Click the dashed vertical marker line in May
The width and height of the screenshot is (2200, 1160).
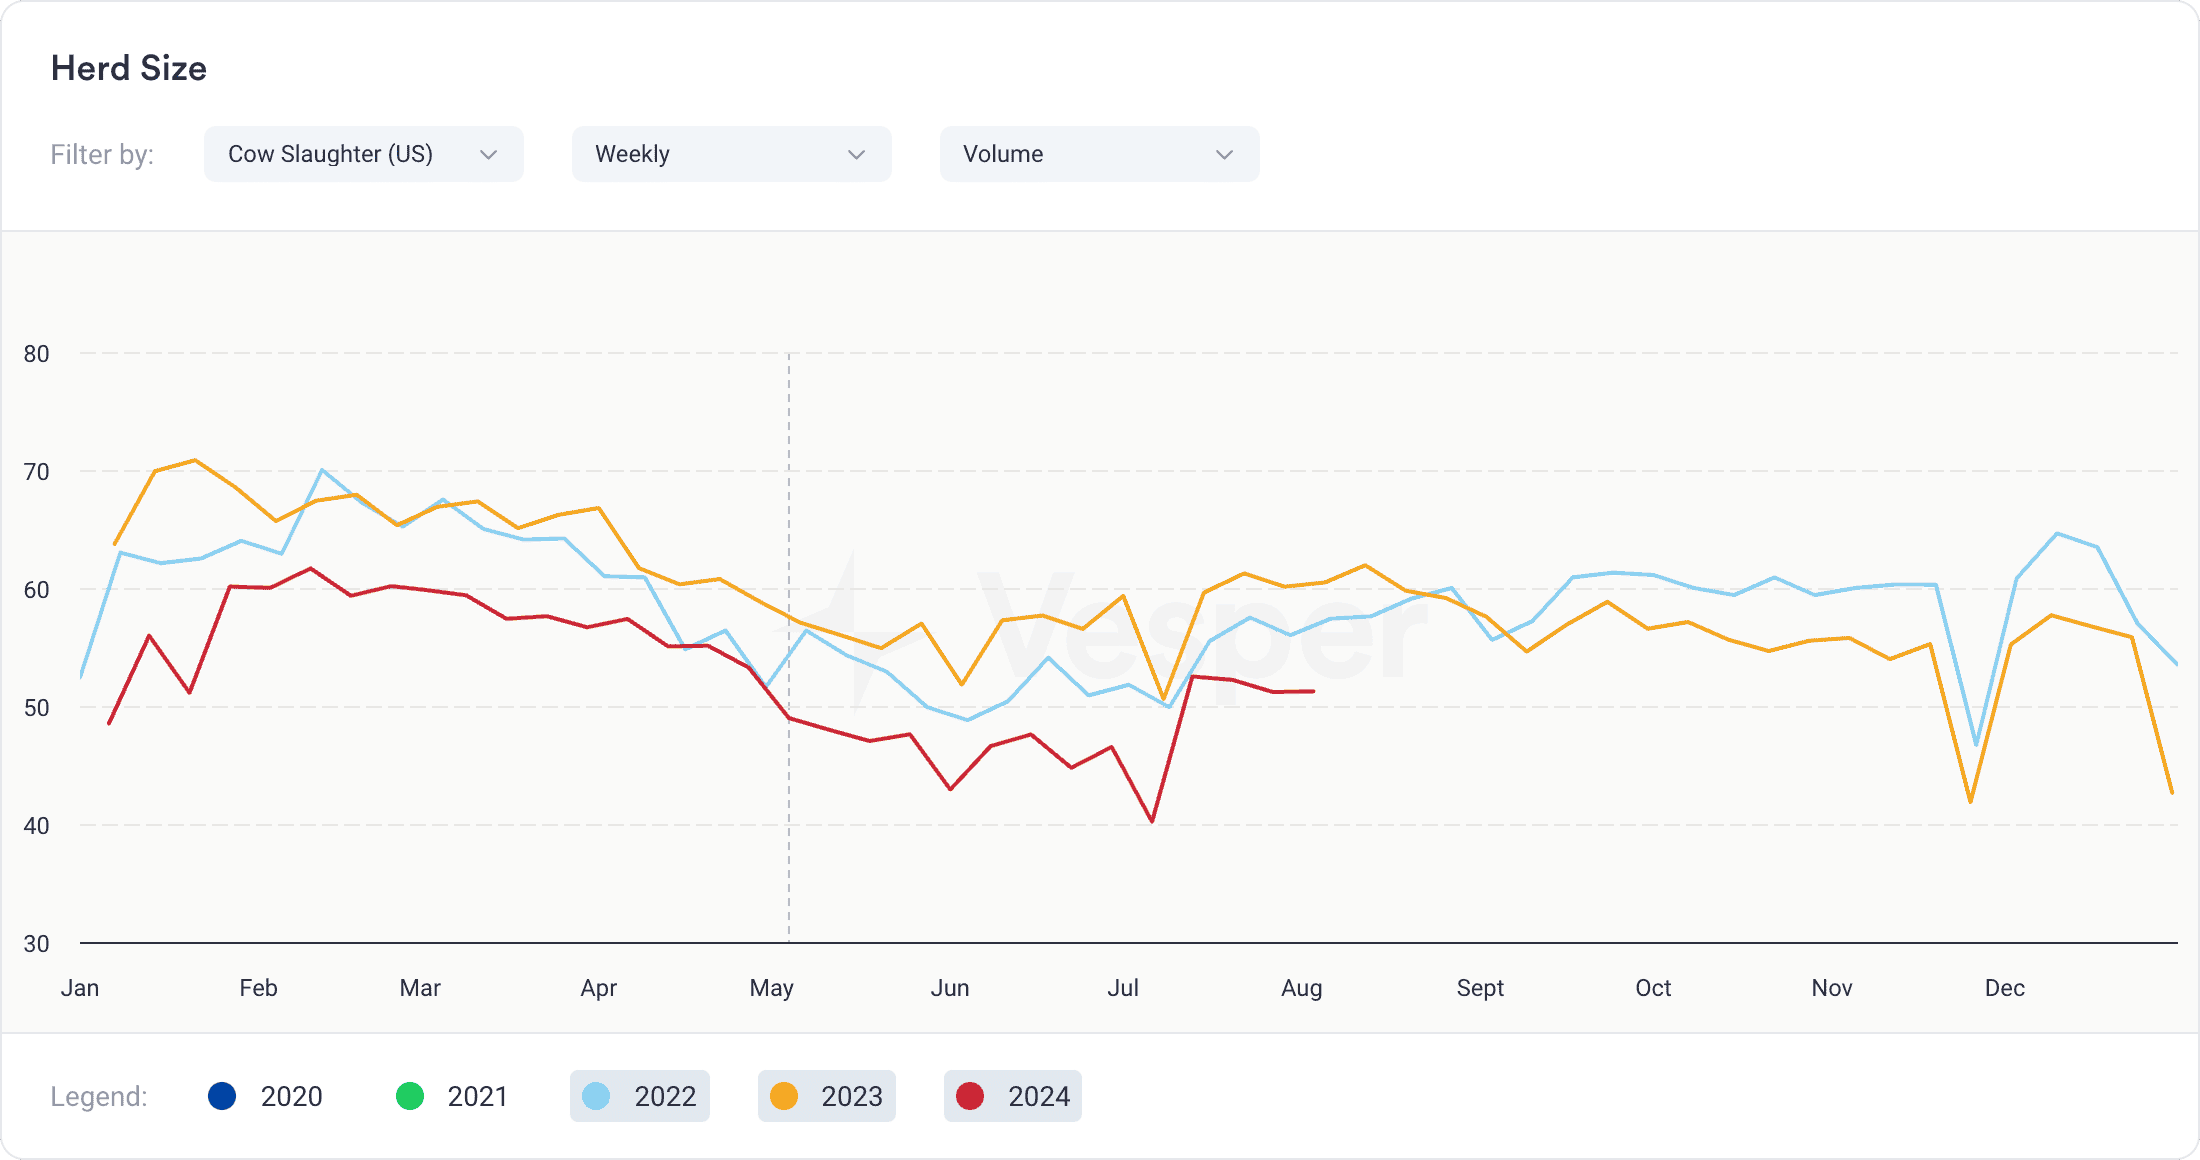pyautogui.click(x=789, y=647)
